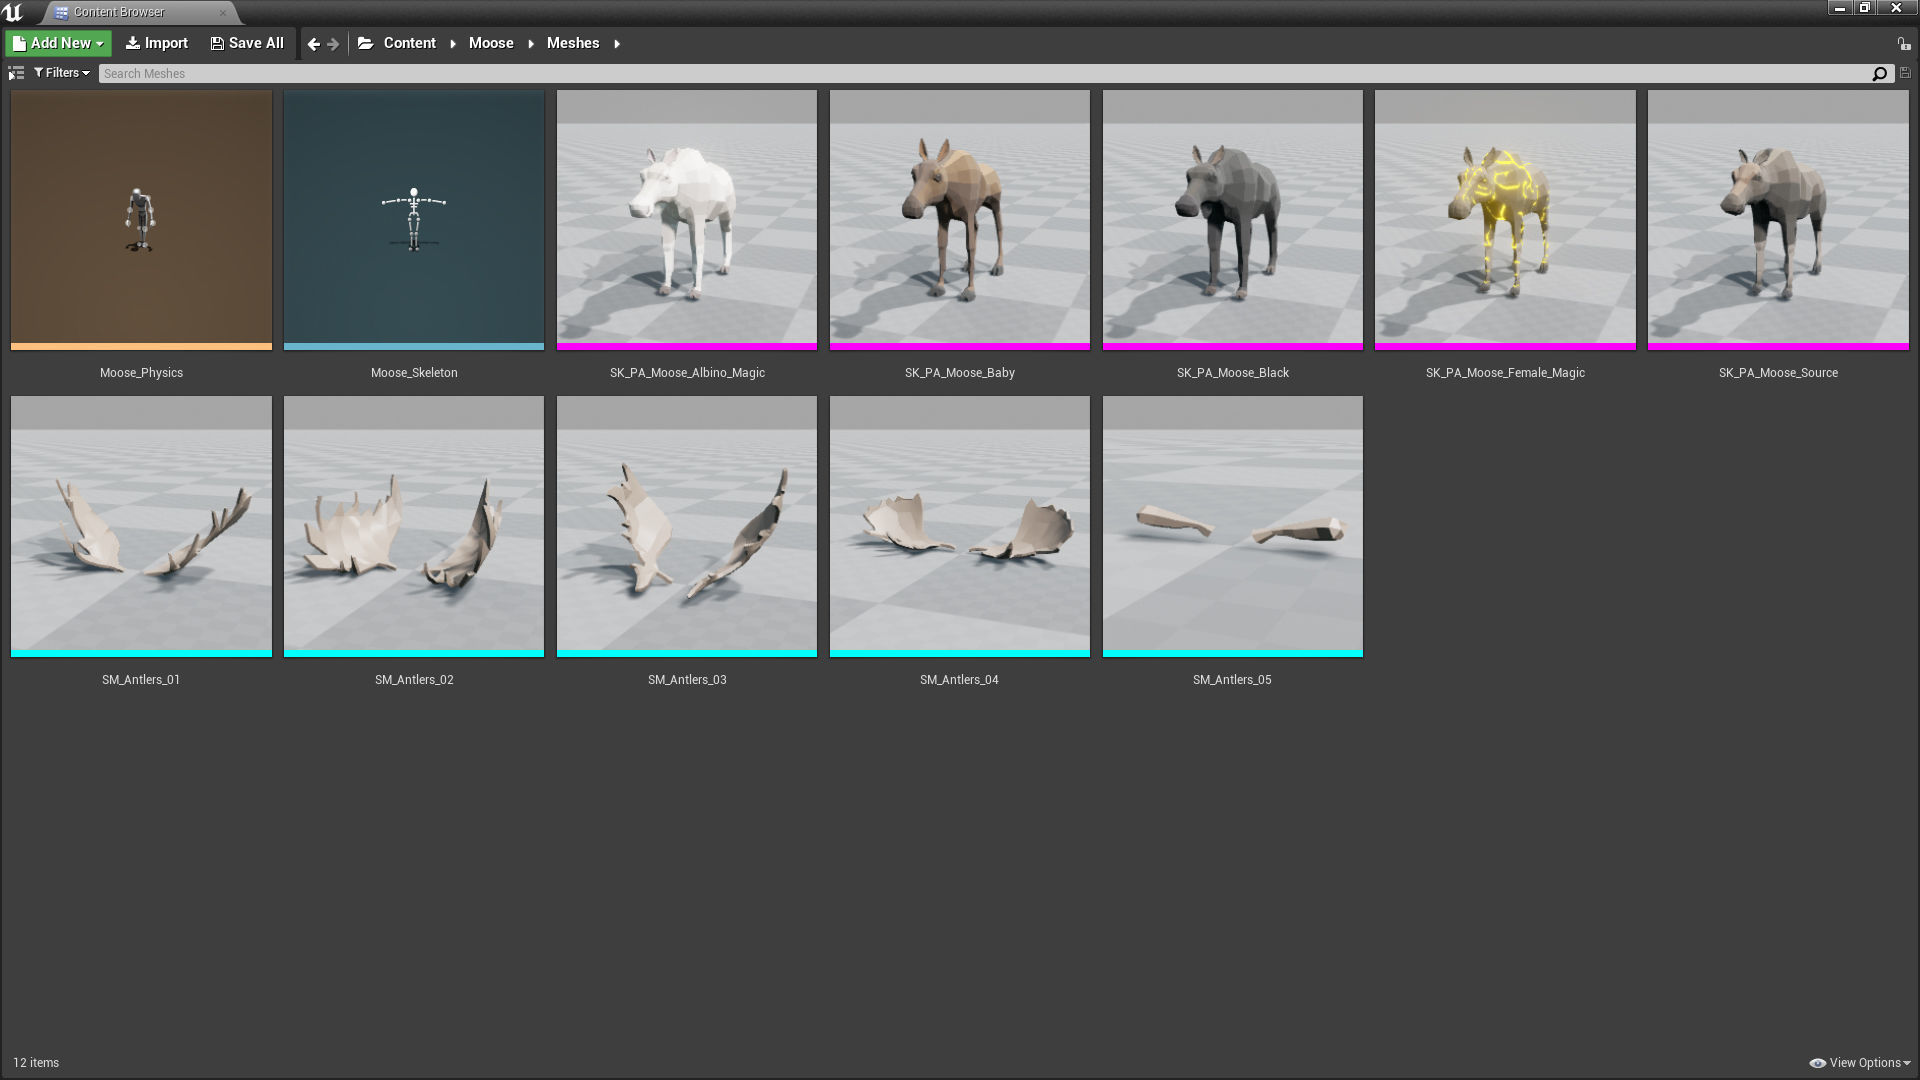Close the Content Browser tab
The height and width of the screenshot is (1080, 1920).
(x=222, y=13)
